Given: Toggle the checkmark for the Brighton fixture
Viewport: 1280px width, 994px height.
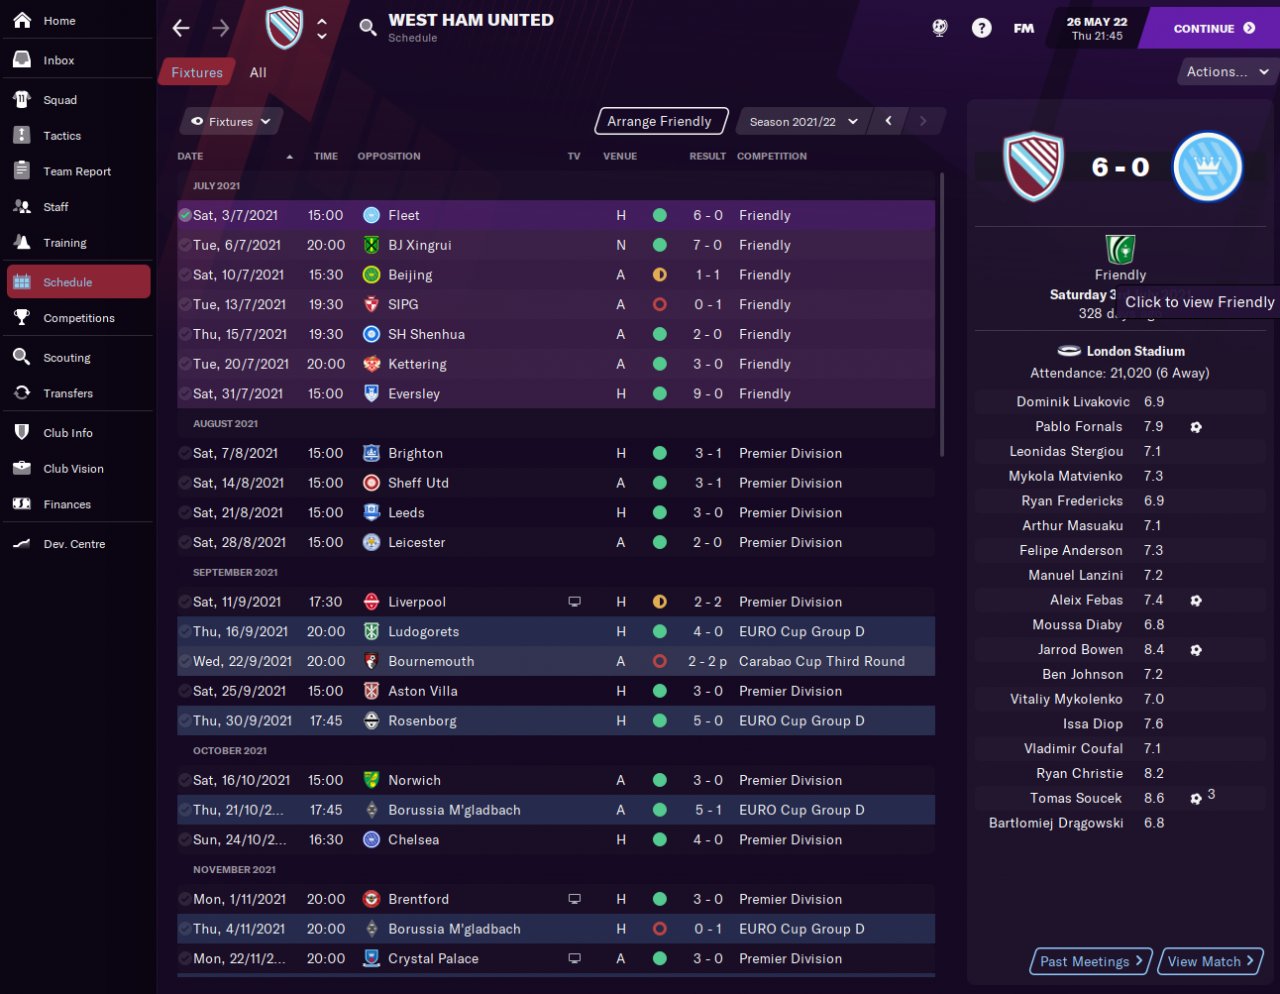Looking at the screenshot, I should pos(185,453).
